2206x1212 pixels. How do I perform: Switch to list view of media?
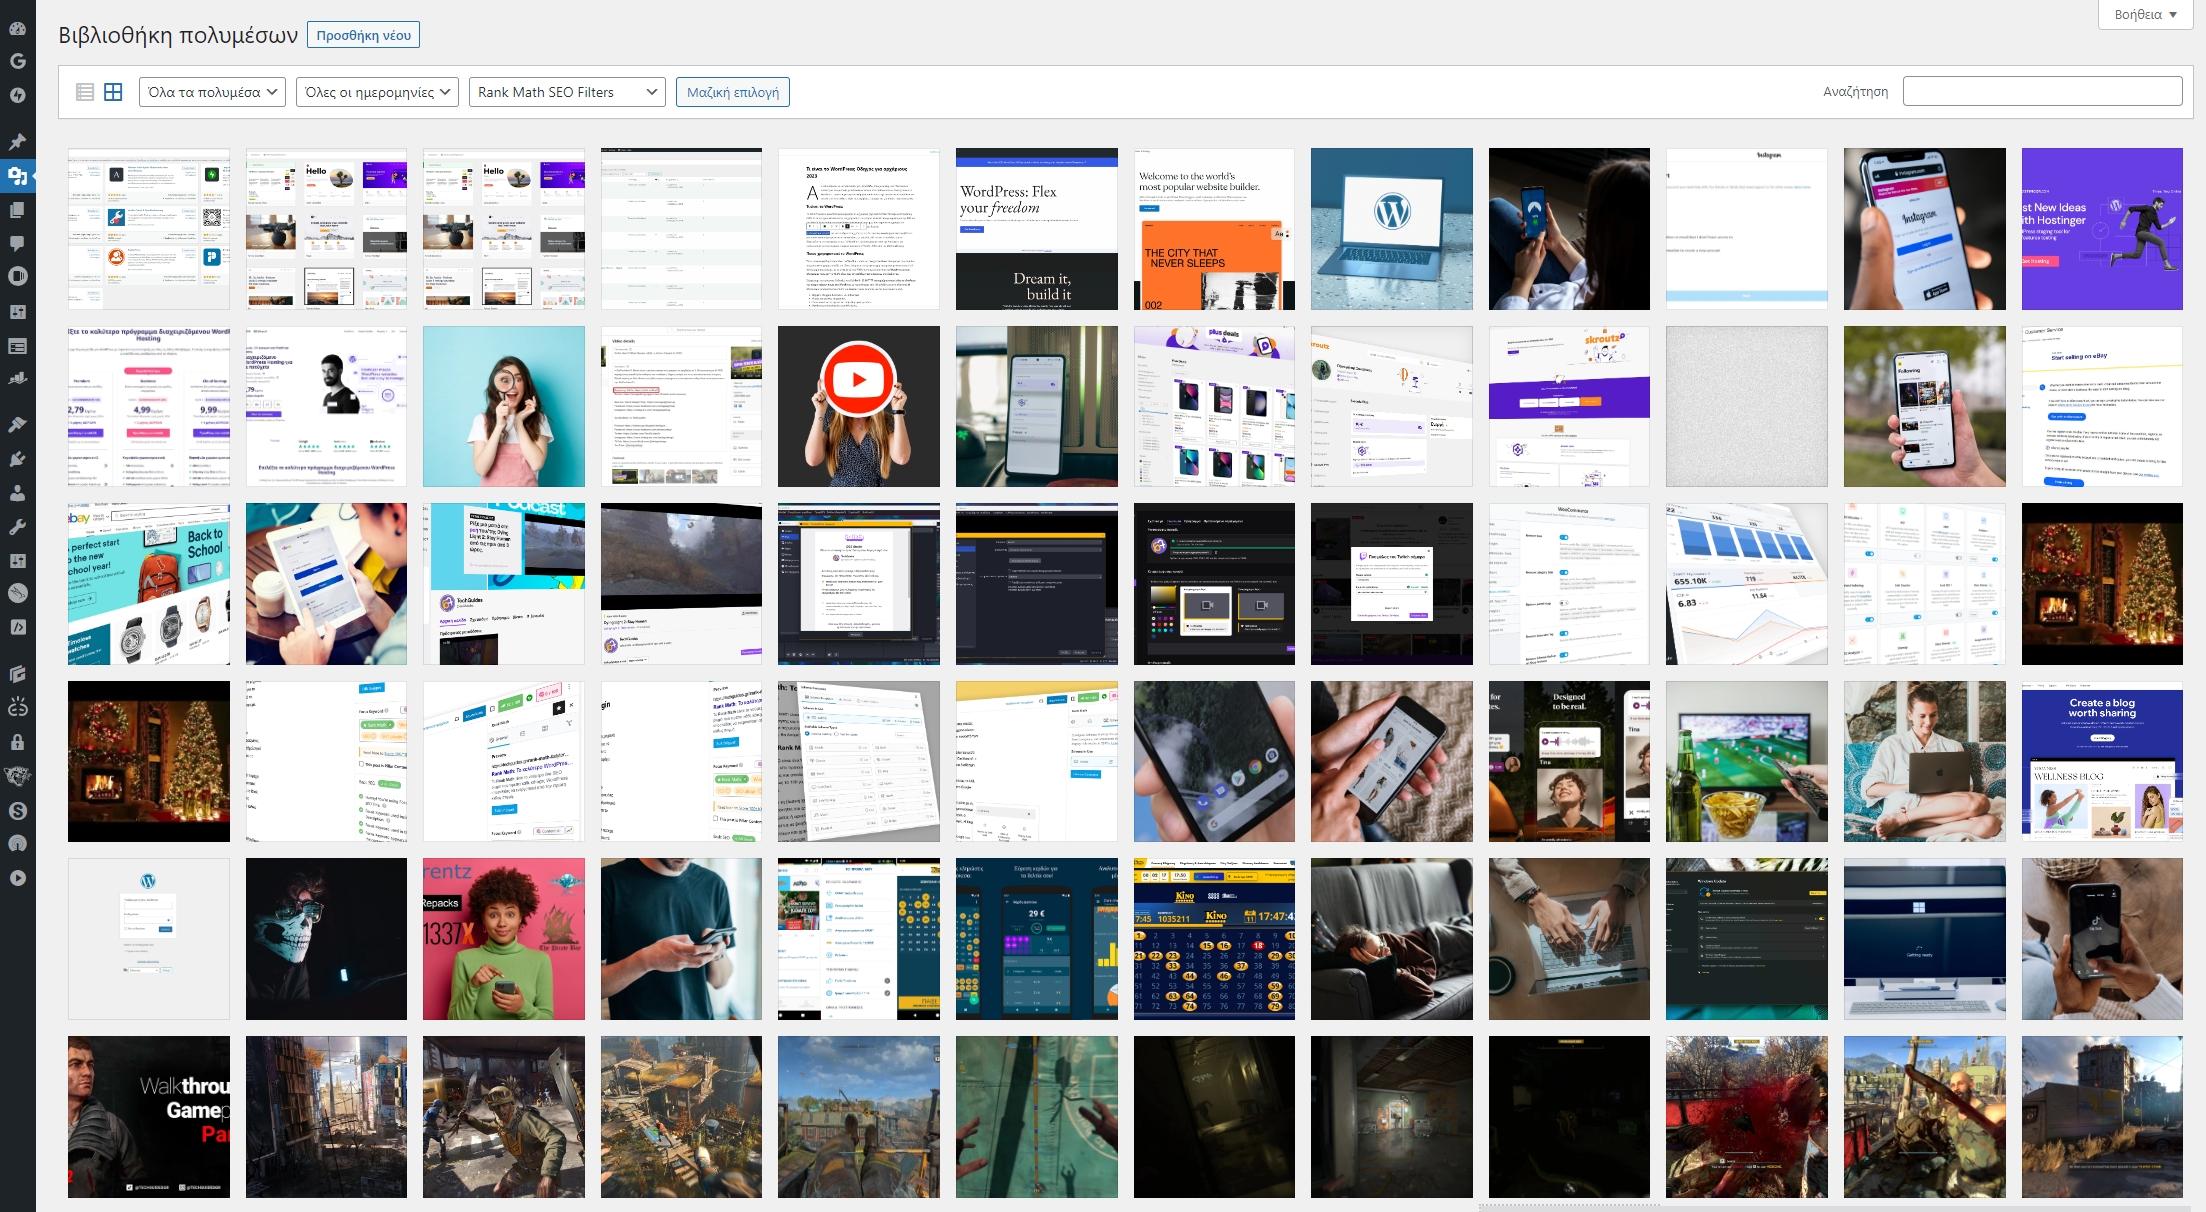[85, 92]
